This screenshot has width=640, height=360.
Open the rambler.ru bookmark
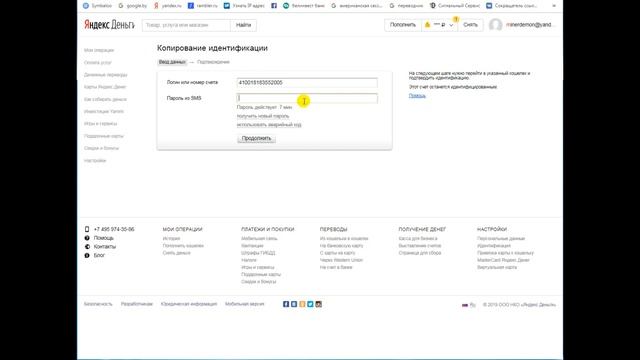point(202,6)
